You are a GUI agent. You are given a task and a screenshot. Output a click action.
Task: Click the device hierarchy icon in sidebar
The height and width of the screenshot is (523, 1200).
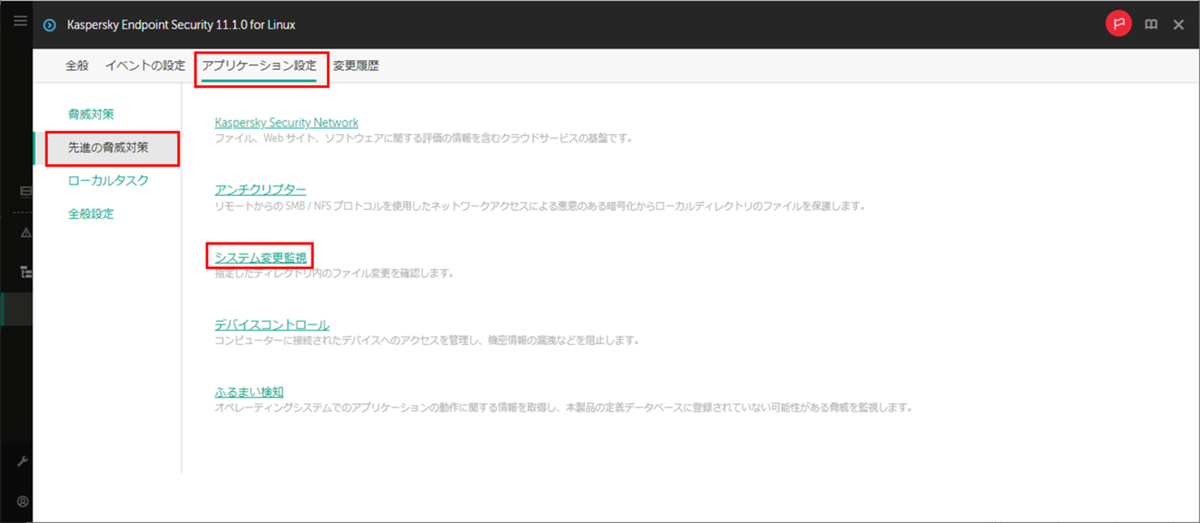[24, 270]
